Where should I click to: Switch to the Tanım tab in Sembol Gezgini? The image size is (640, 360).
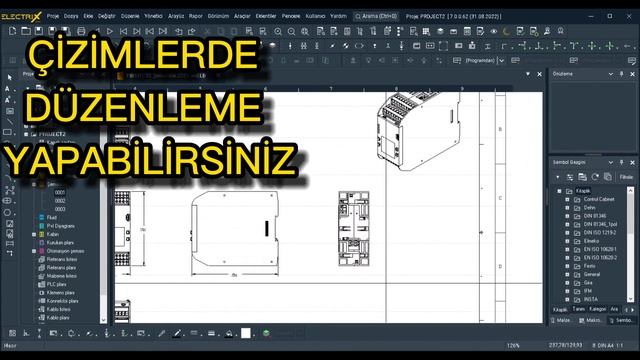578,309
